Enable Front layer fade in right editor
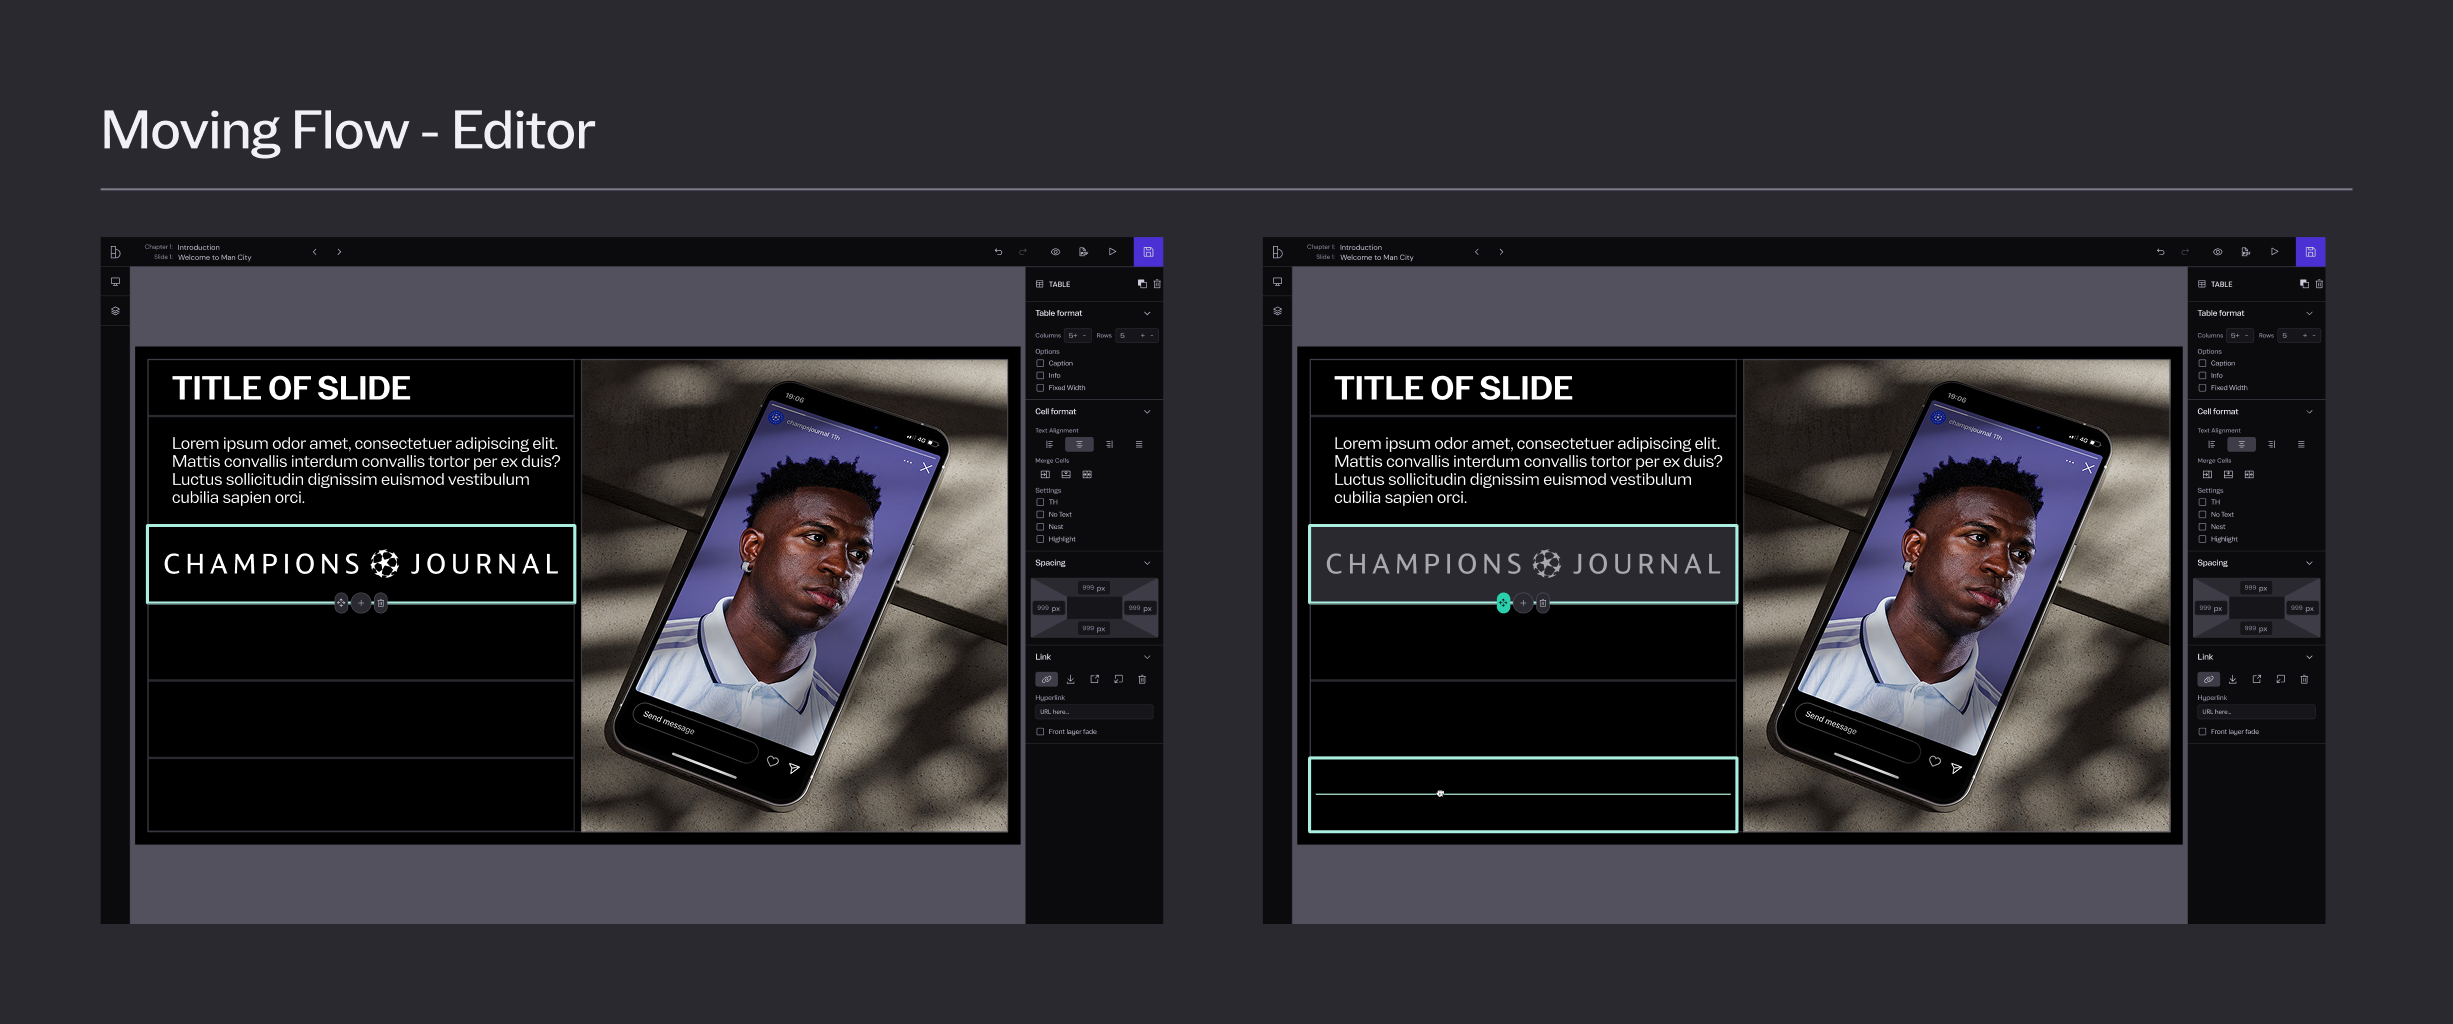 [x=2202, y=732]
